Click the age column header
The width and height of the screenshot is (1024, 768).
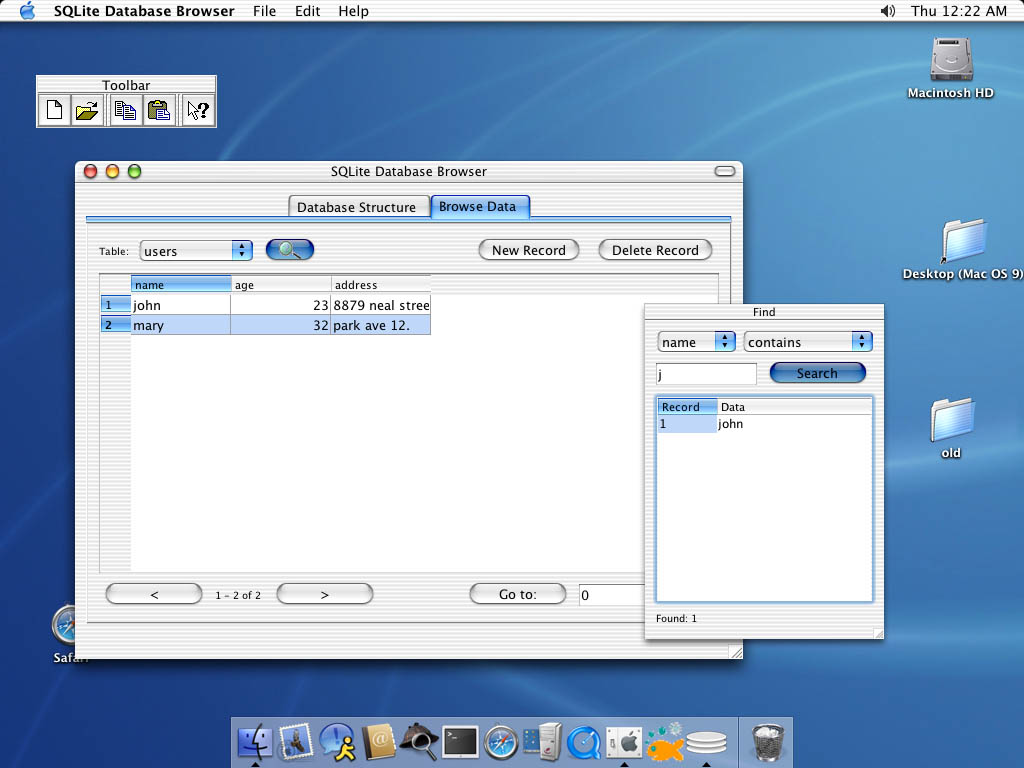[281, 284]
